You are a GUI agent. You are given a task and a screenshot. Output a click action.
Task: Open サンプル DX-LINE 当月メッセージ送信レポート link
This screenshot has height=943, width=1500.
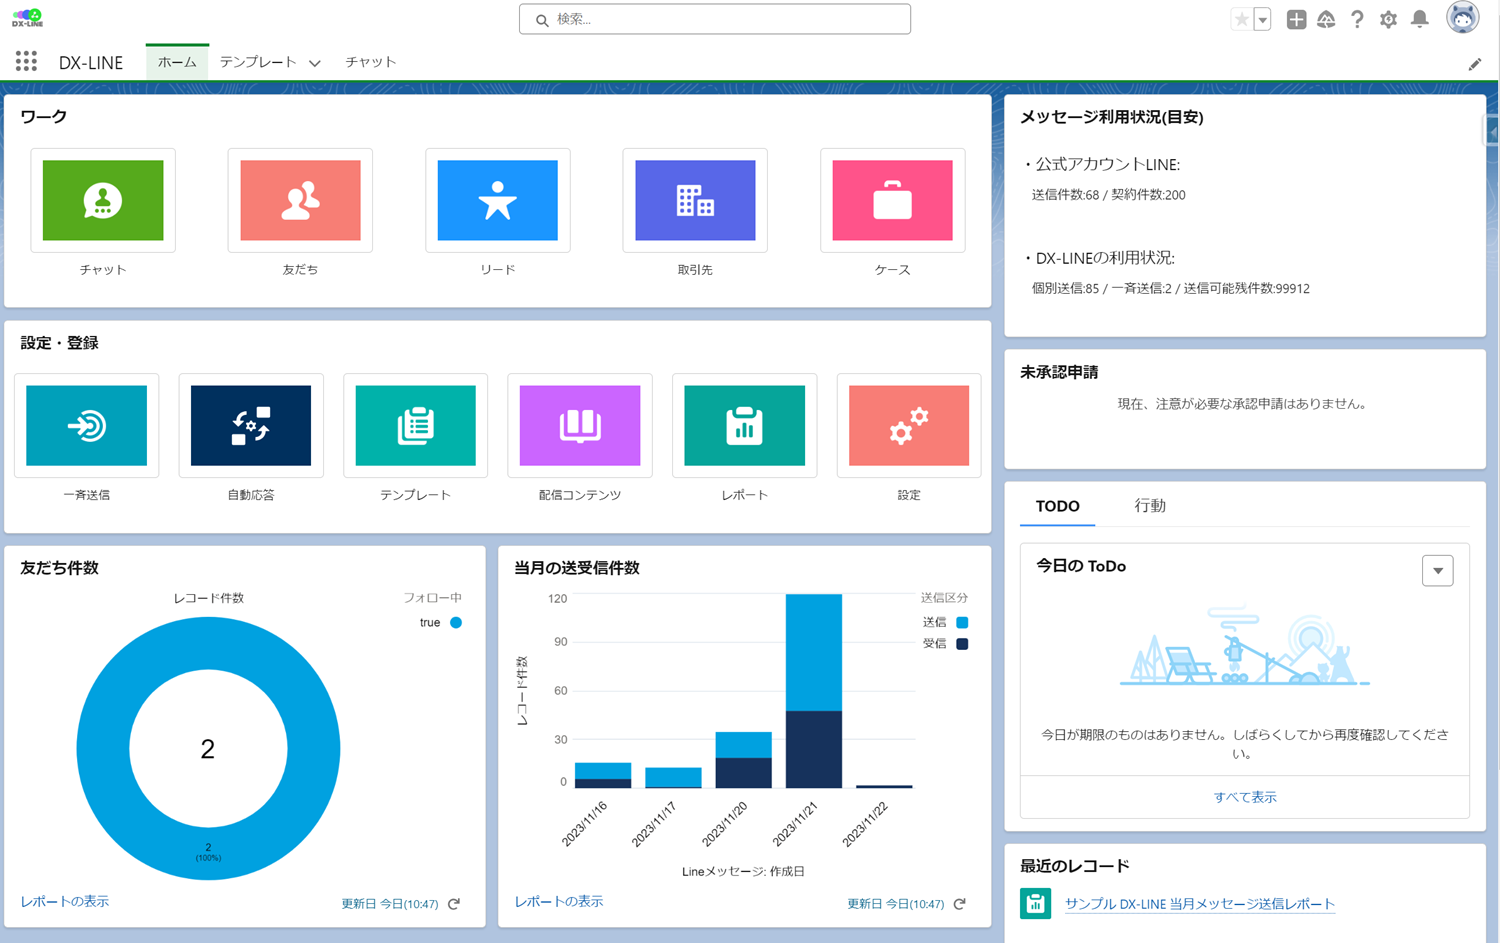pyautogui.click(x=1199, y=904)
